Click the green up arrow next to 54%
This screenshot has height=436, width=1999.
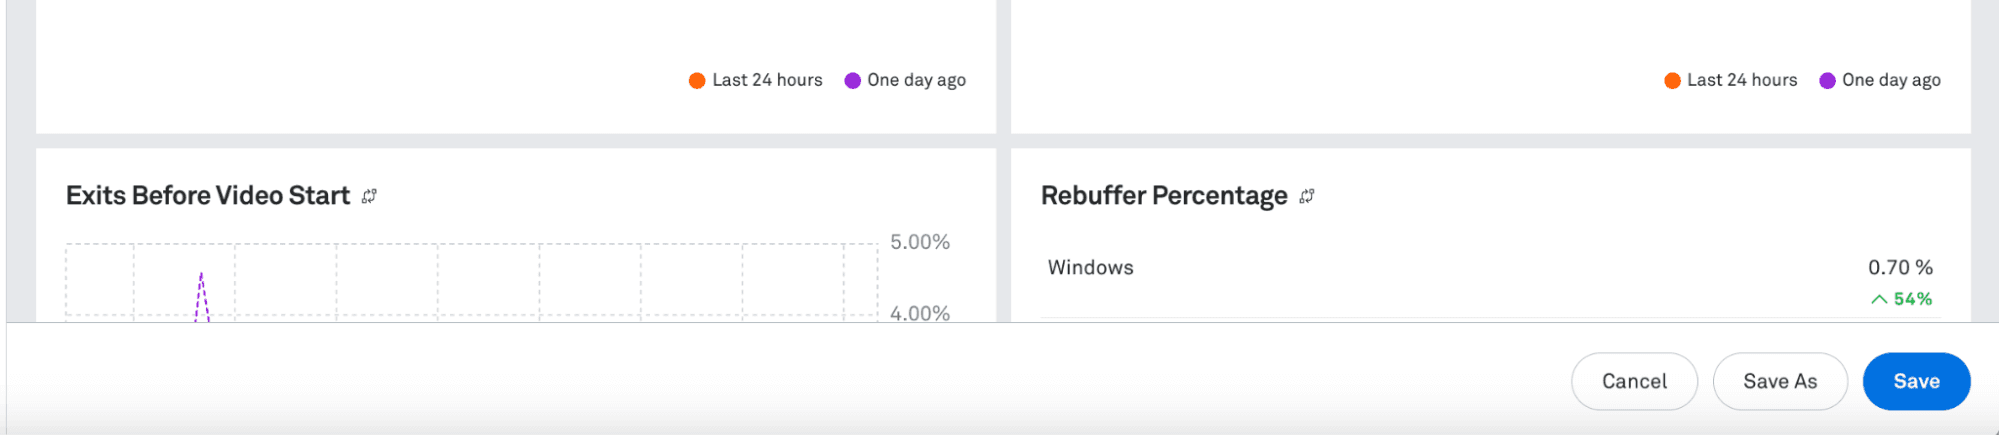click(x=1879, y=299)
